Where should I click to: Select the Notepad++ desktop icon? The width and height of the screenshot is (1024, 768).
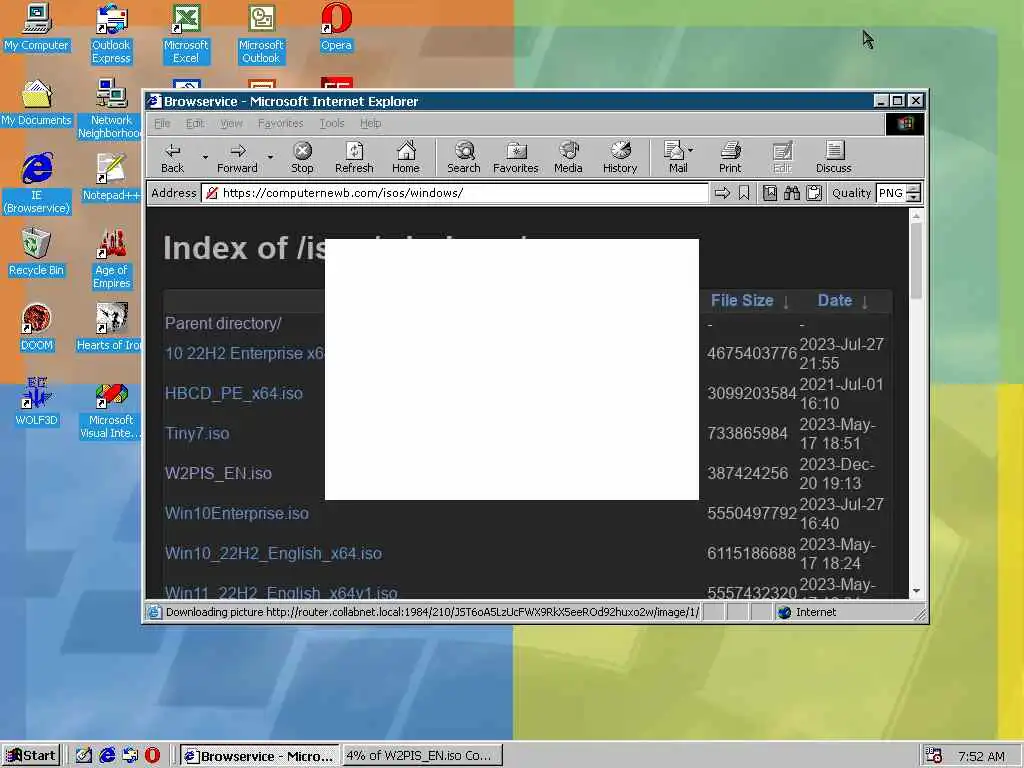click(110, 178)
